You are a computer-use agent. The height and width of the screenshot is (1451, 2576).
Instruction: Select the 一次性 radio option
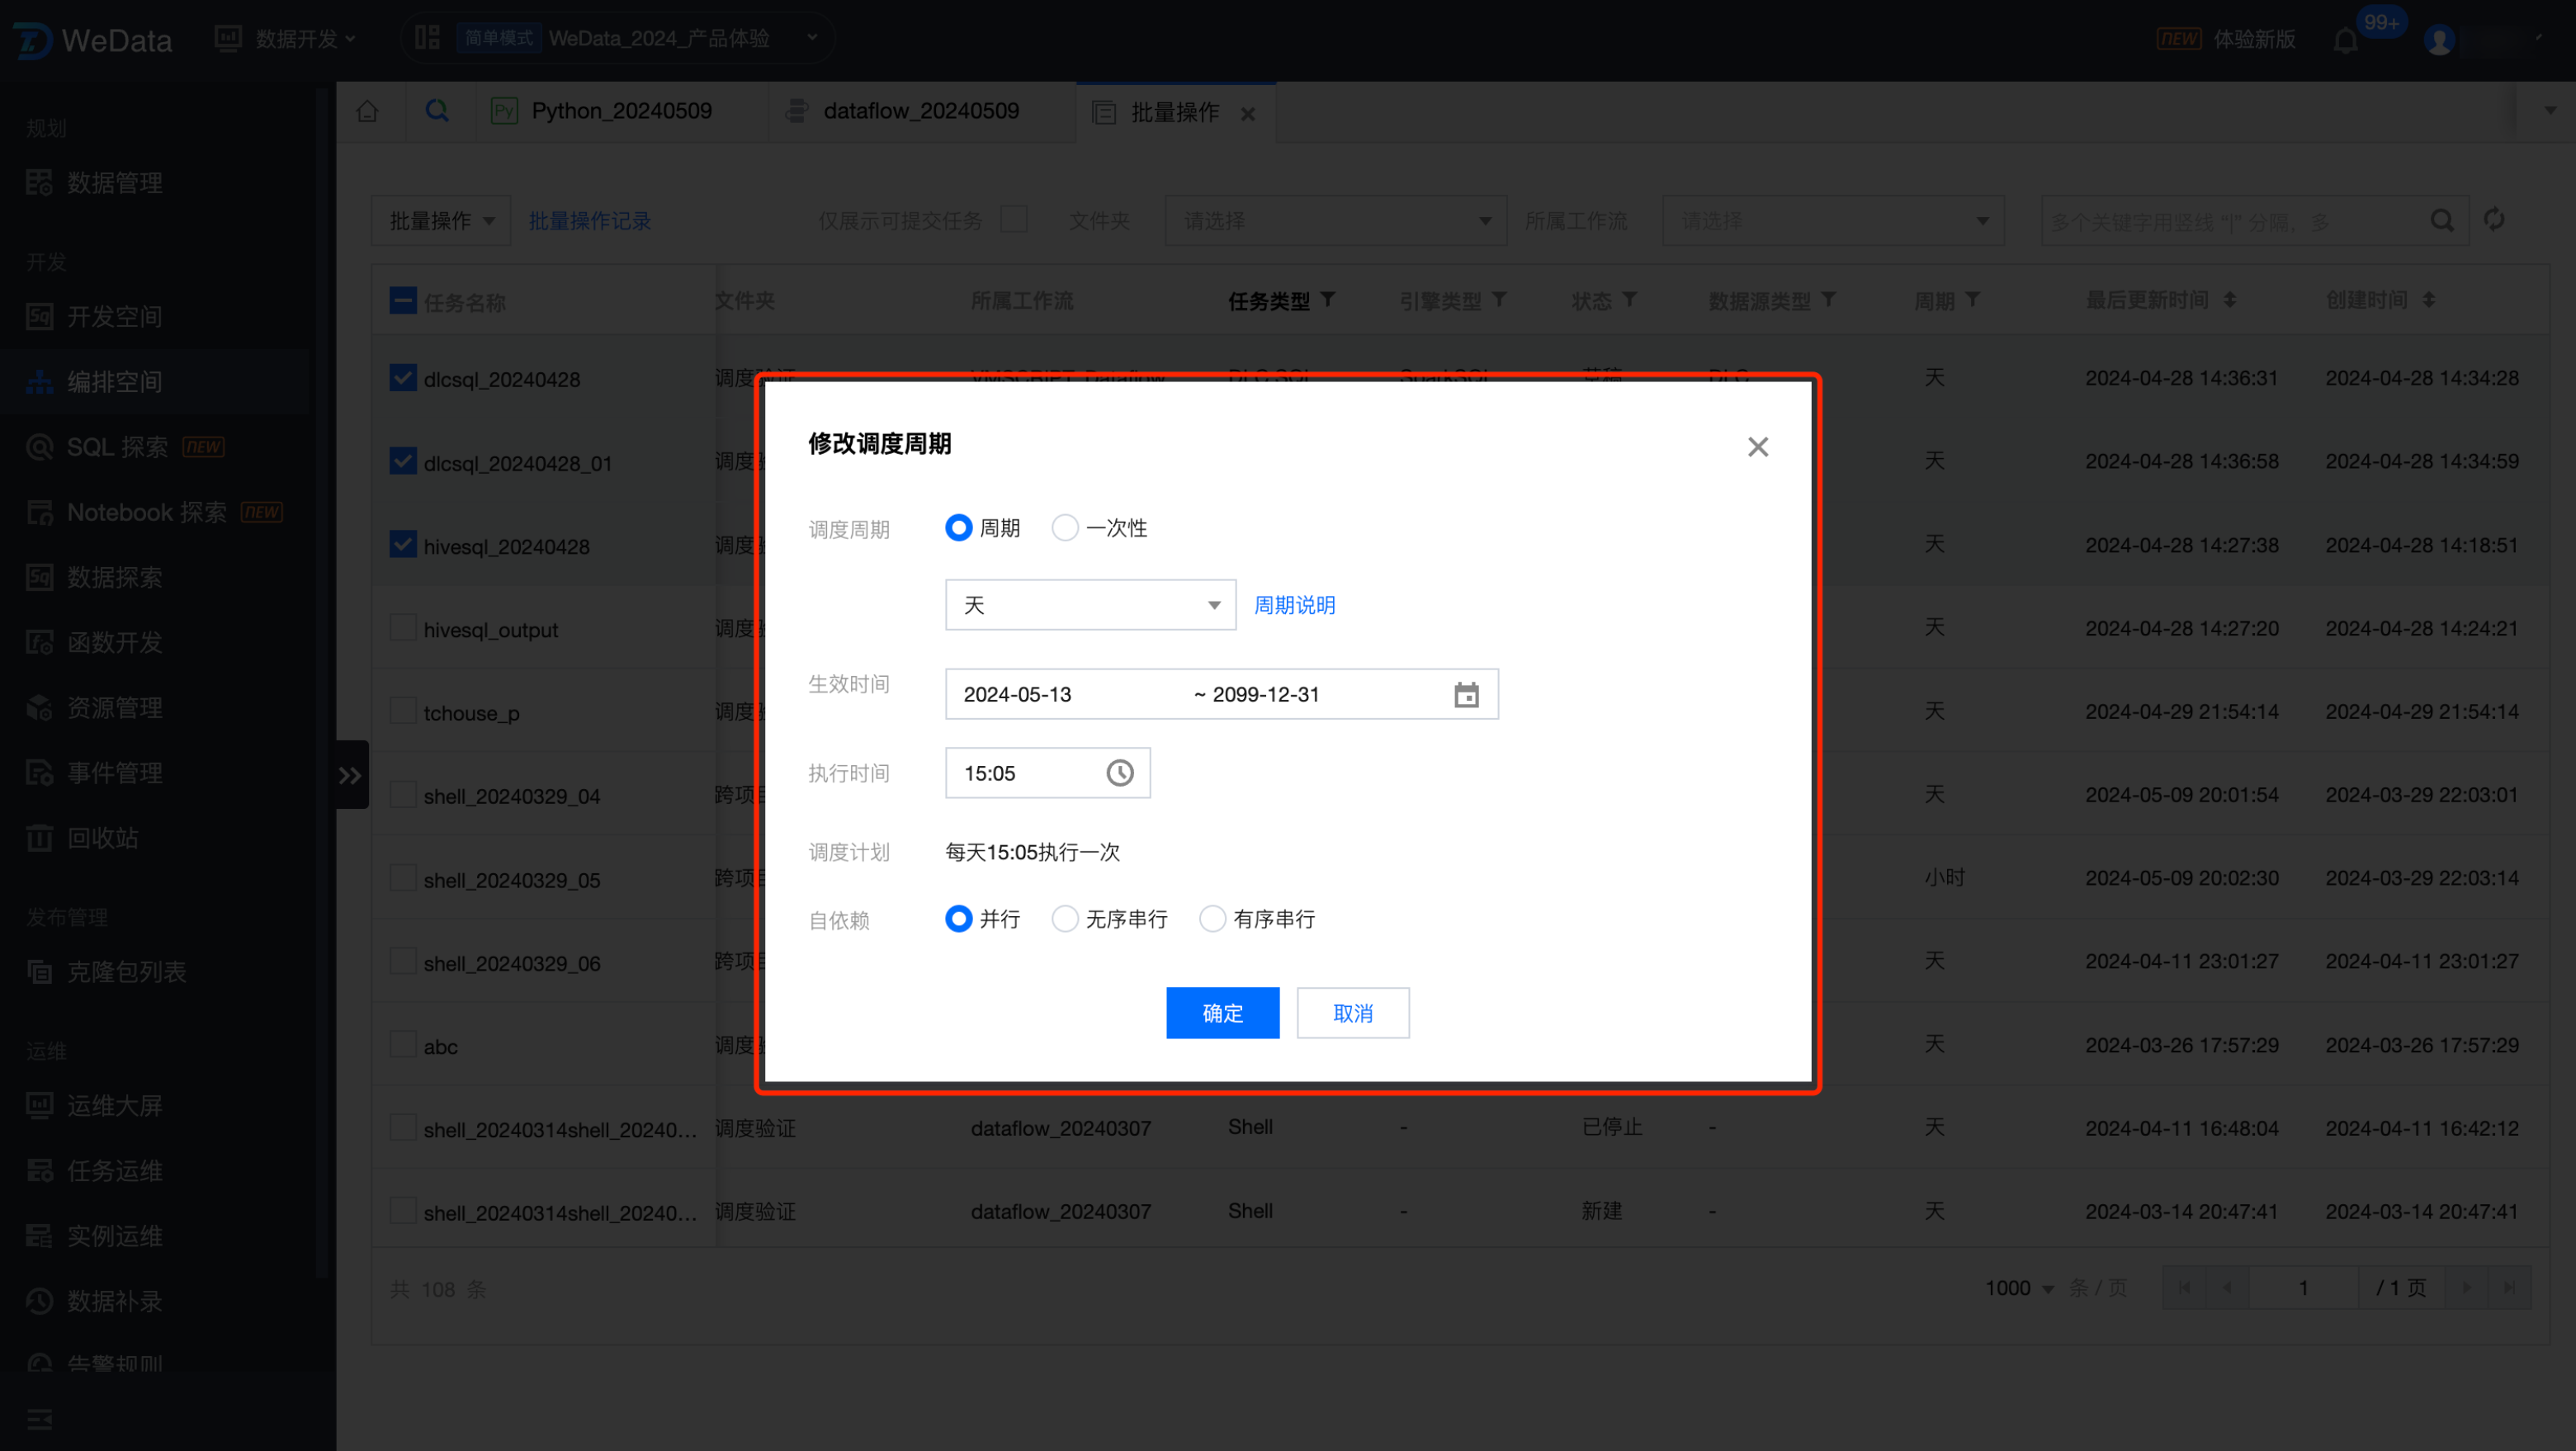tap(1065, 528)
